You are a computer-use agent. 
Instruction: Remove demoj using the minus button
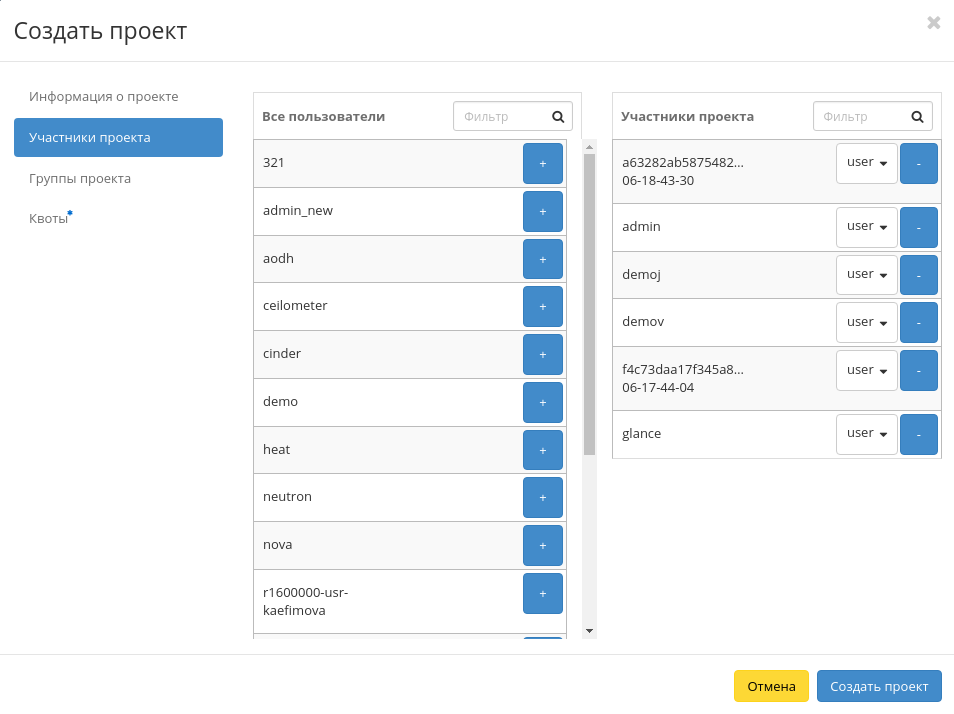coord(918,275)
